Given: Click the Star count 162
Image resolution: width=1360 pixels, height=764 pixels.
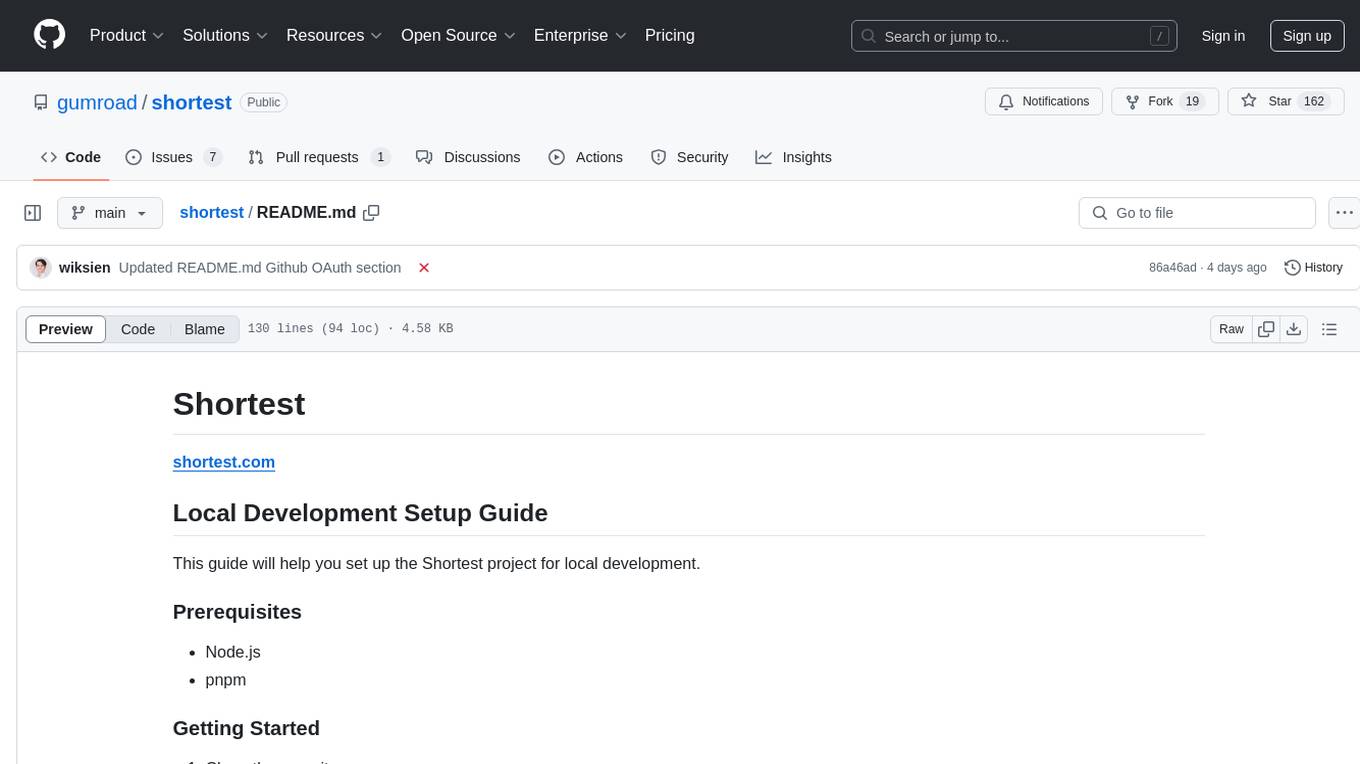Looking at the screenshot, I should point(1314,101).
